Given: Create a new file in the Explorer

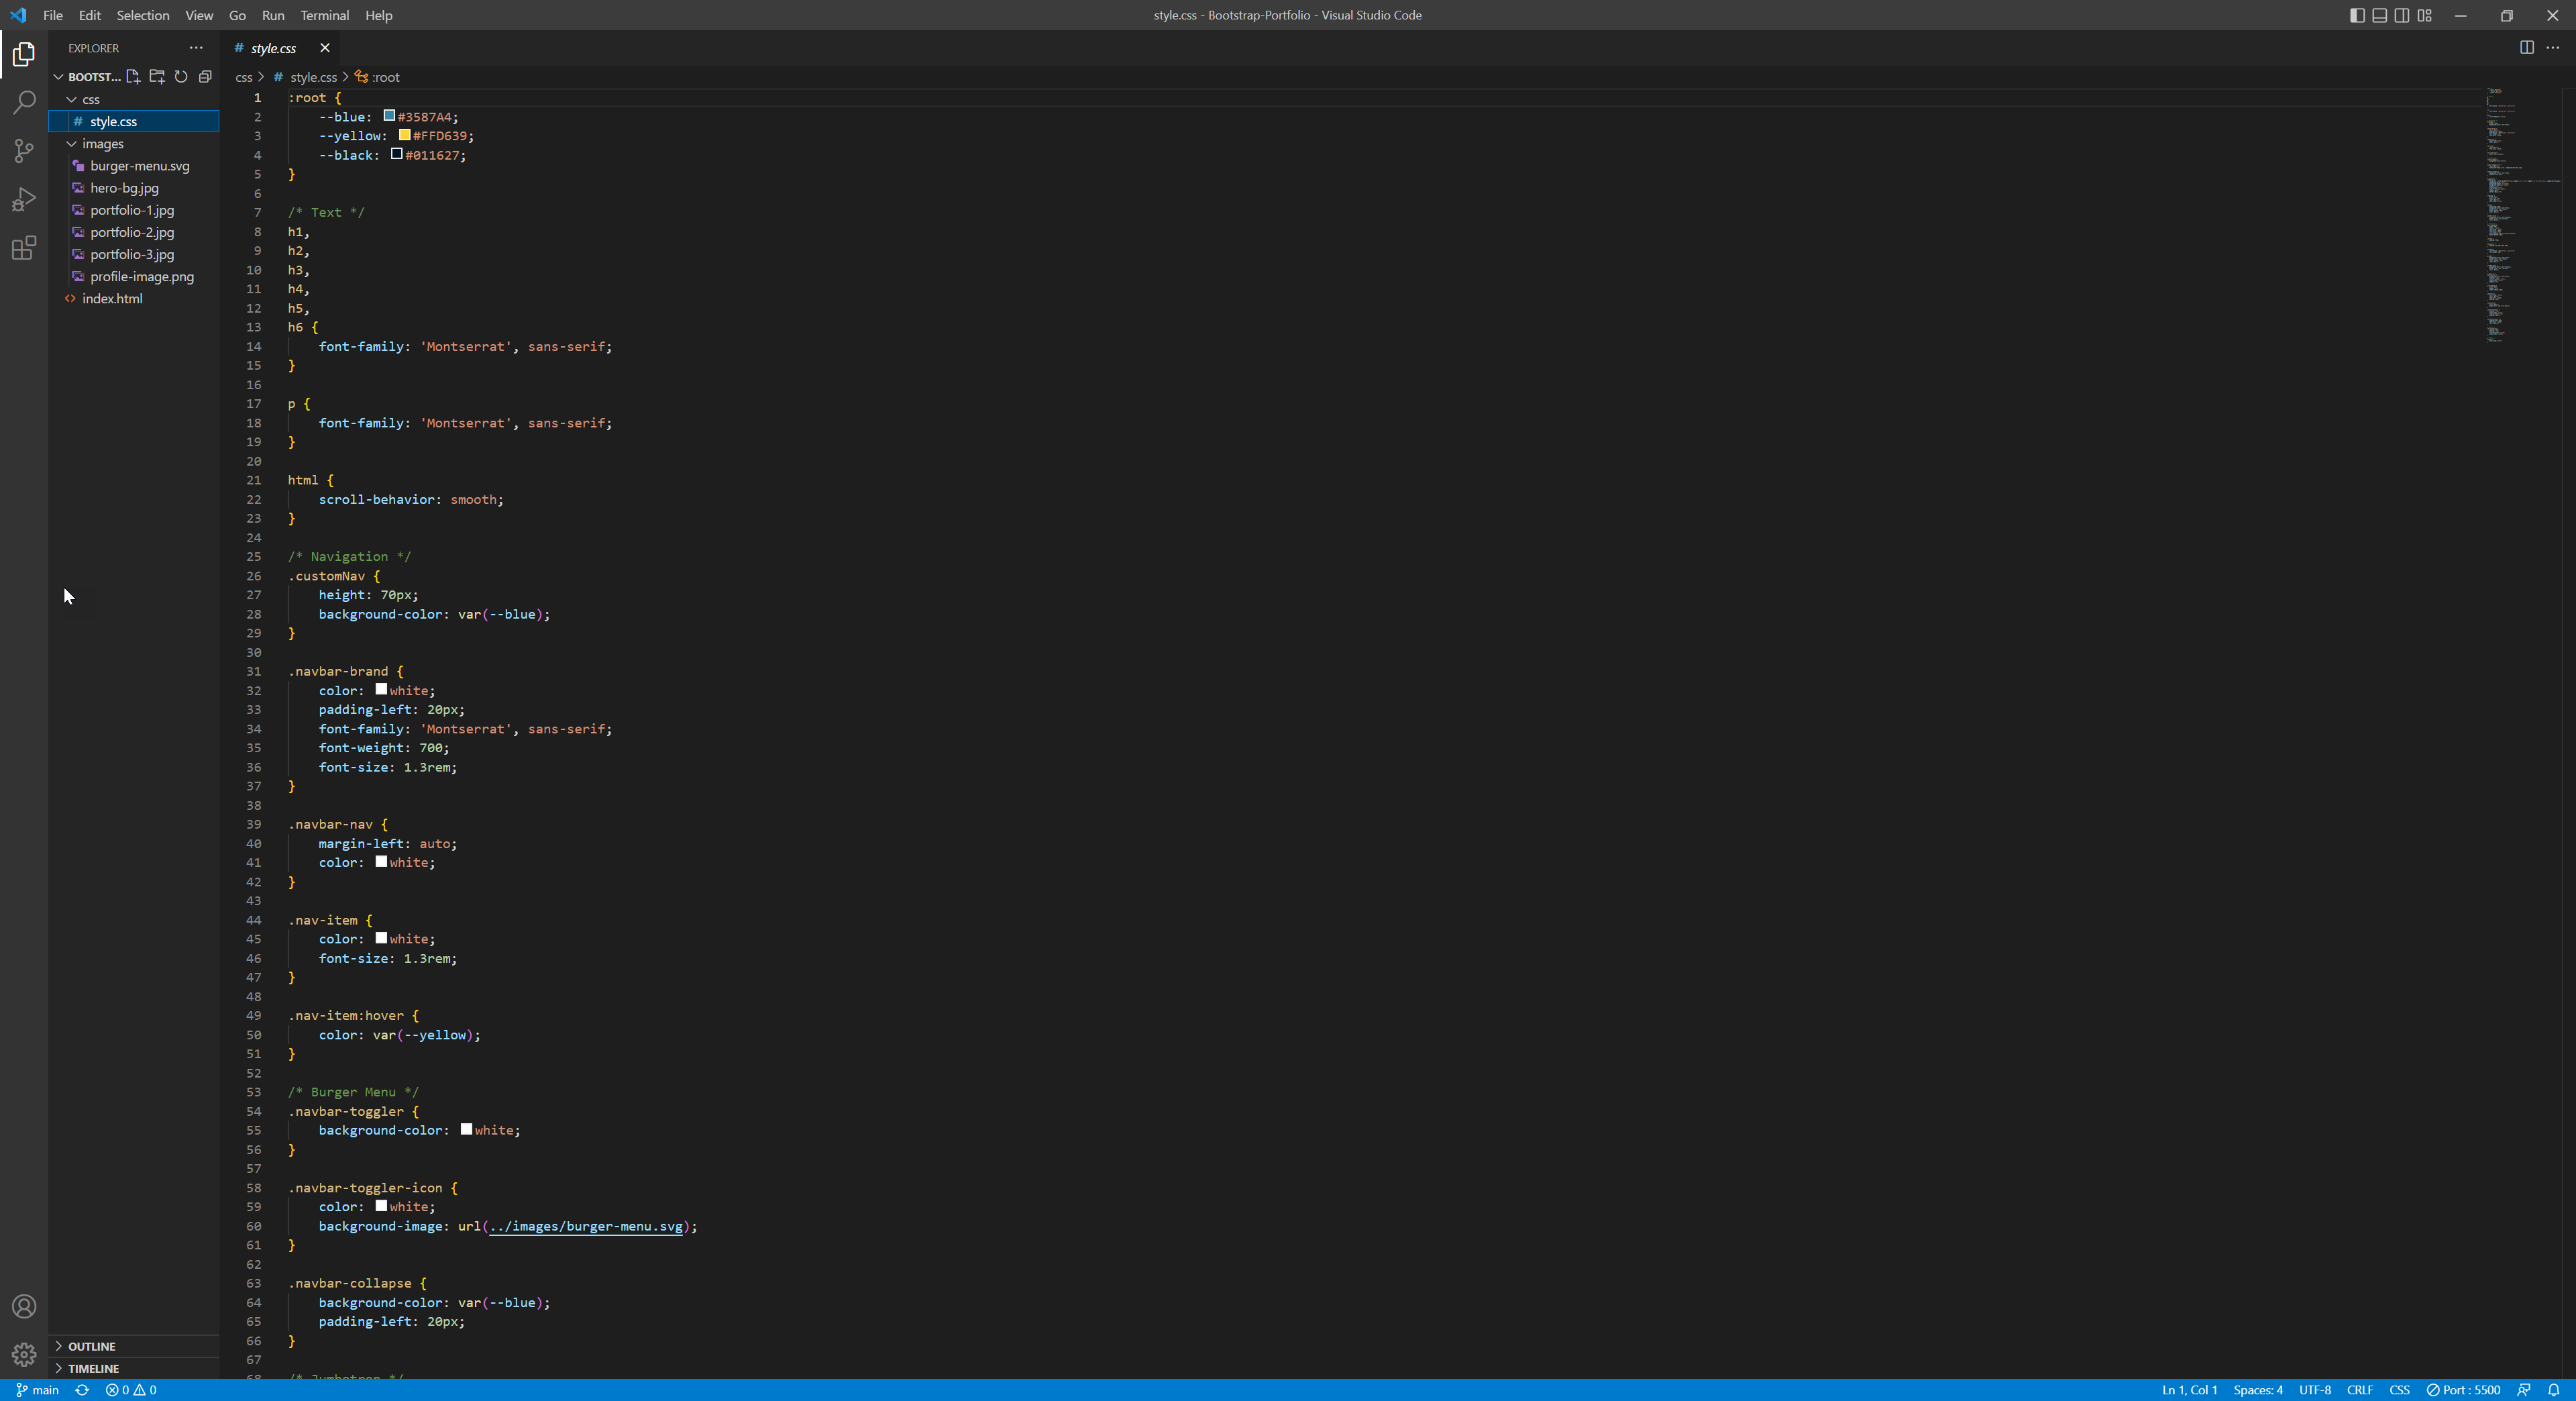Looking at the screenshot, I should 135,76.
